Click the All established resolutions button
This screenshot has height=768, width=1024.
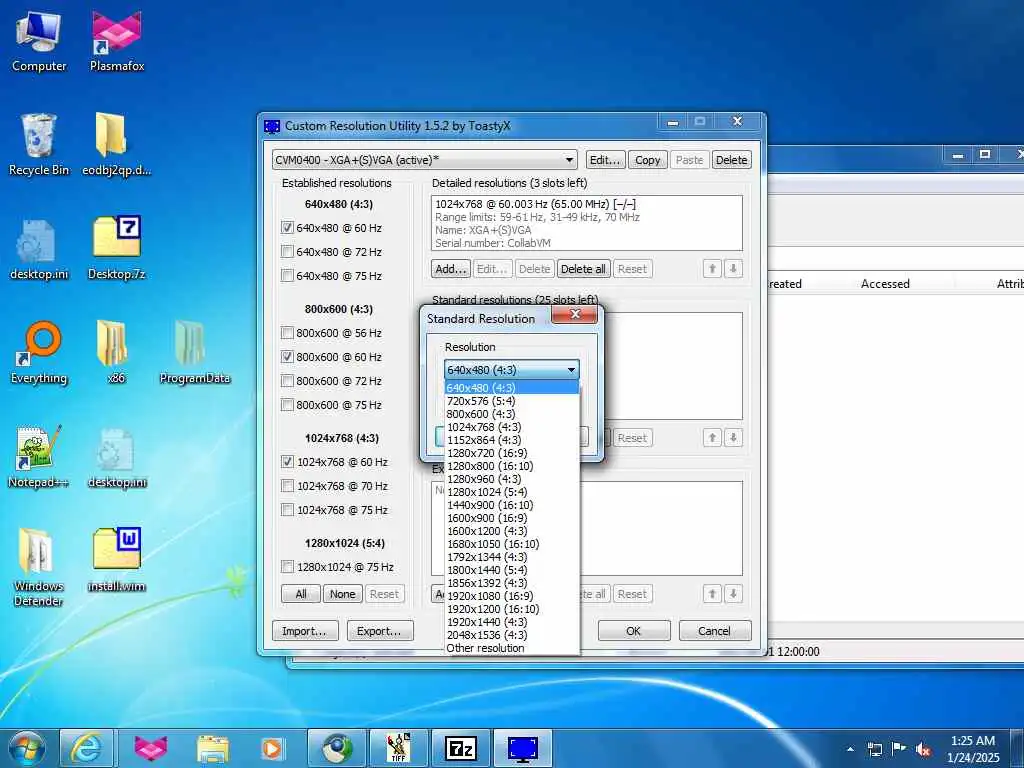[300, 594]
